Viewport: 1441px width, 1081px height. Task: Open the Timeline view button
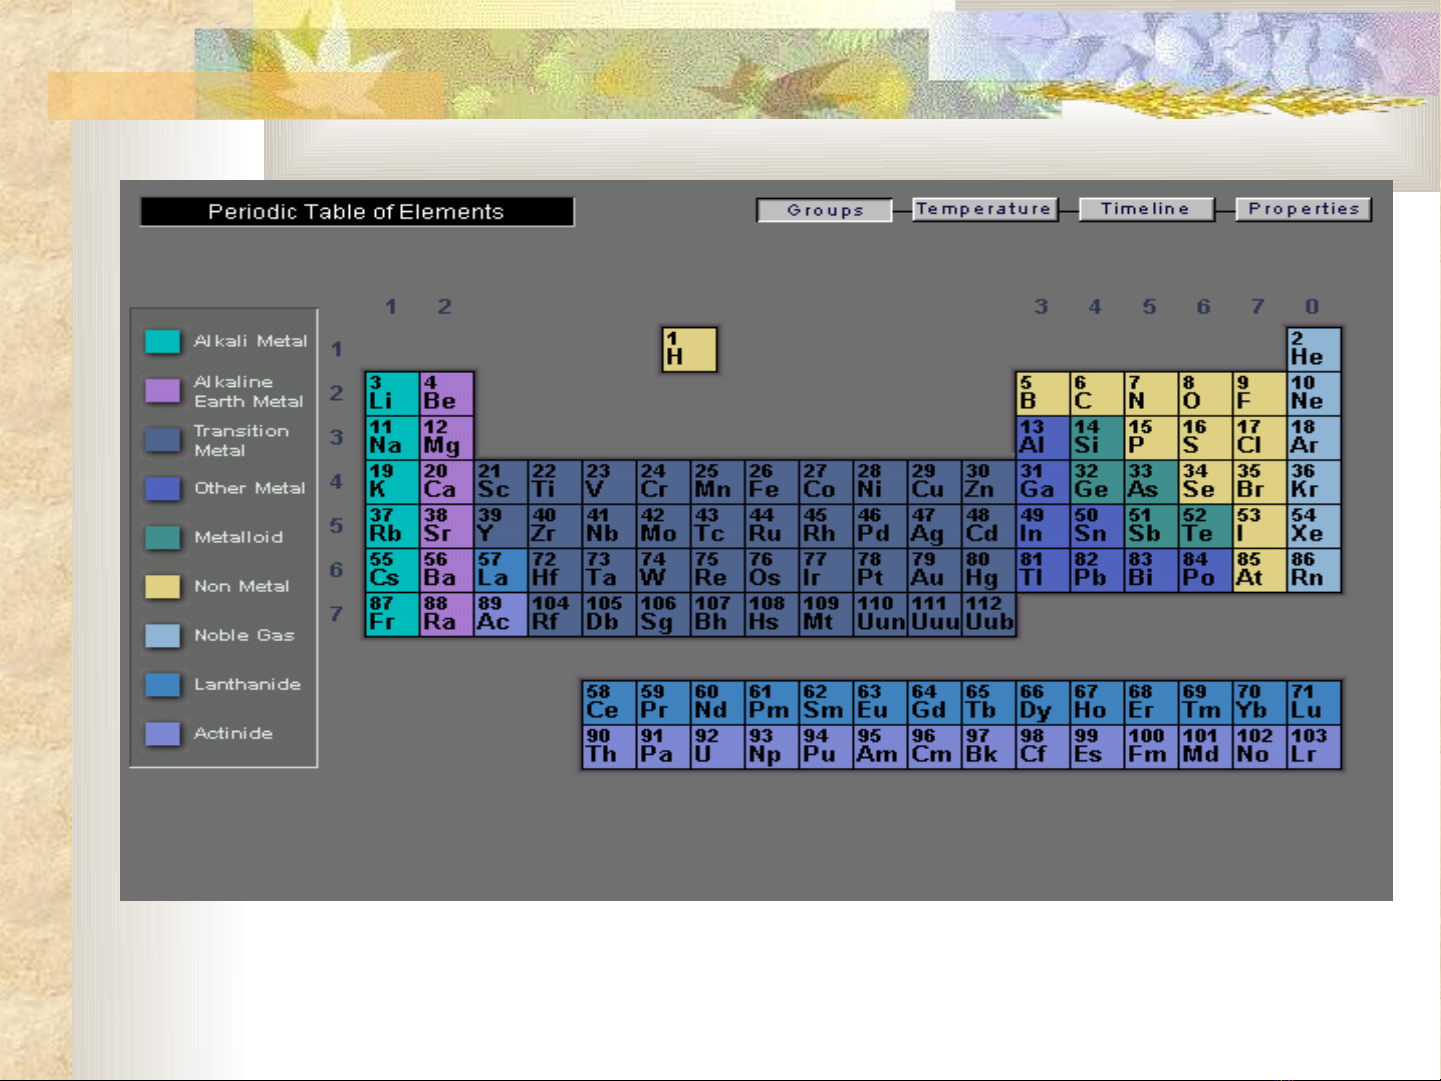tap(1146, 209)
